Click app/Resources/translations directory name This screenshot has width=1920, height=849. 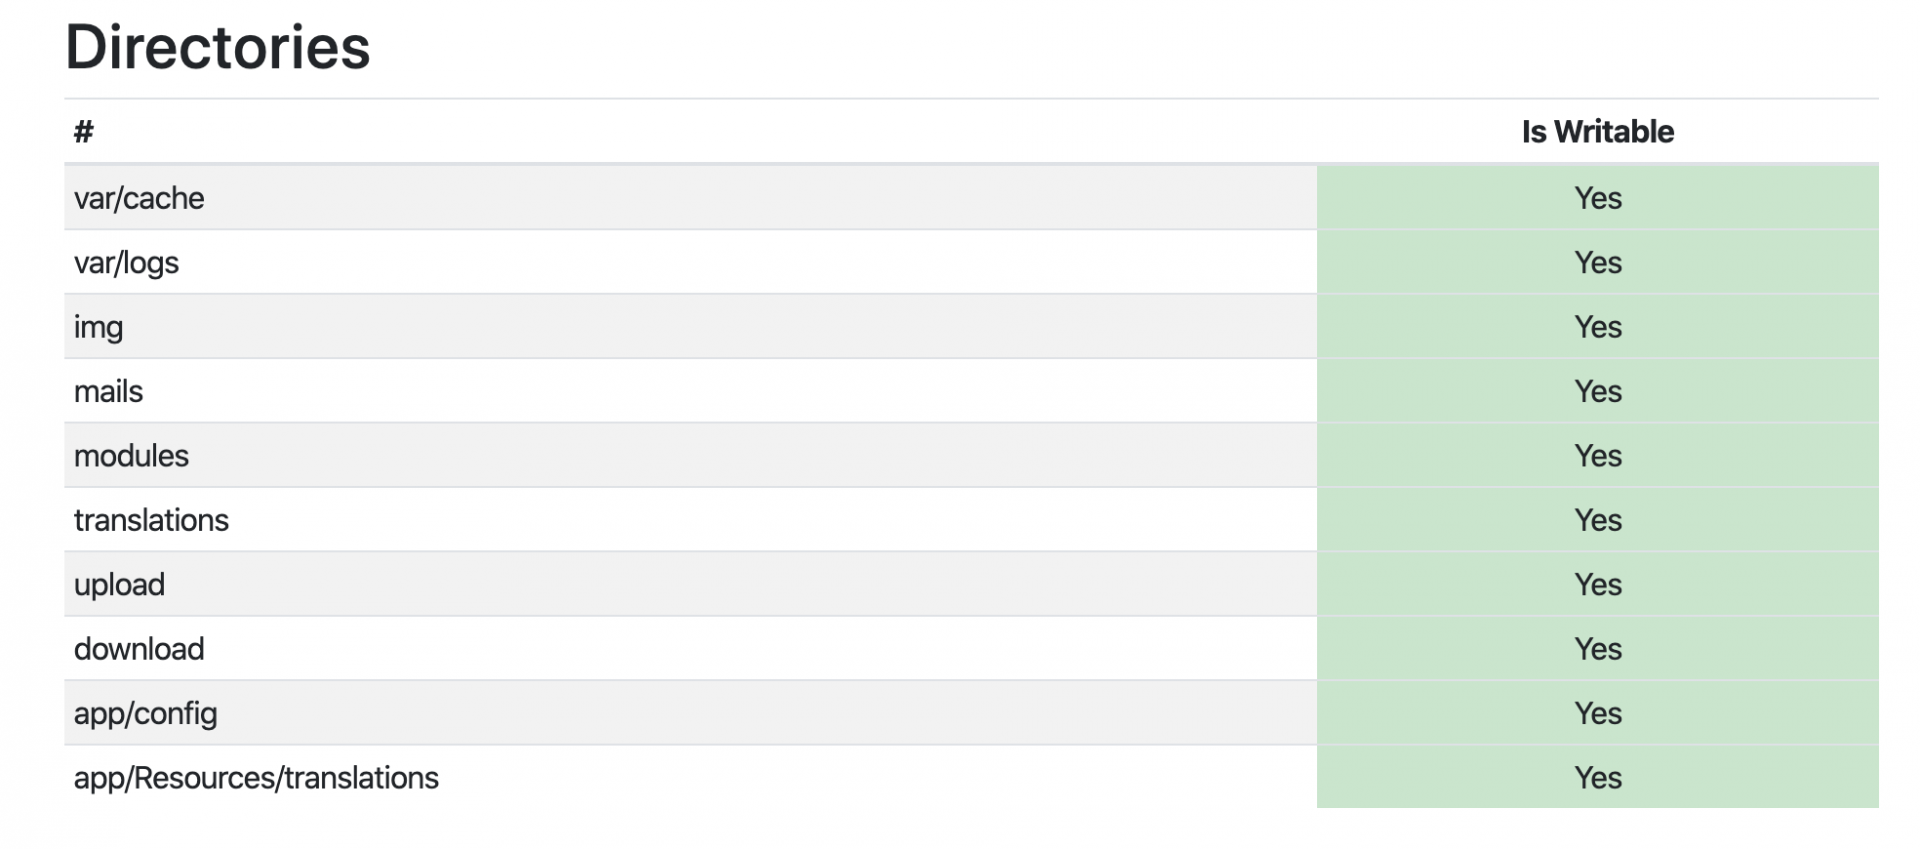click(256, 778)
